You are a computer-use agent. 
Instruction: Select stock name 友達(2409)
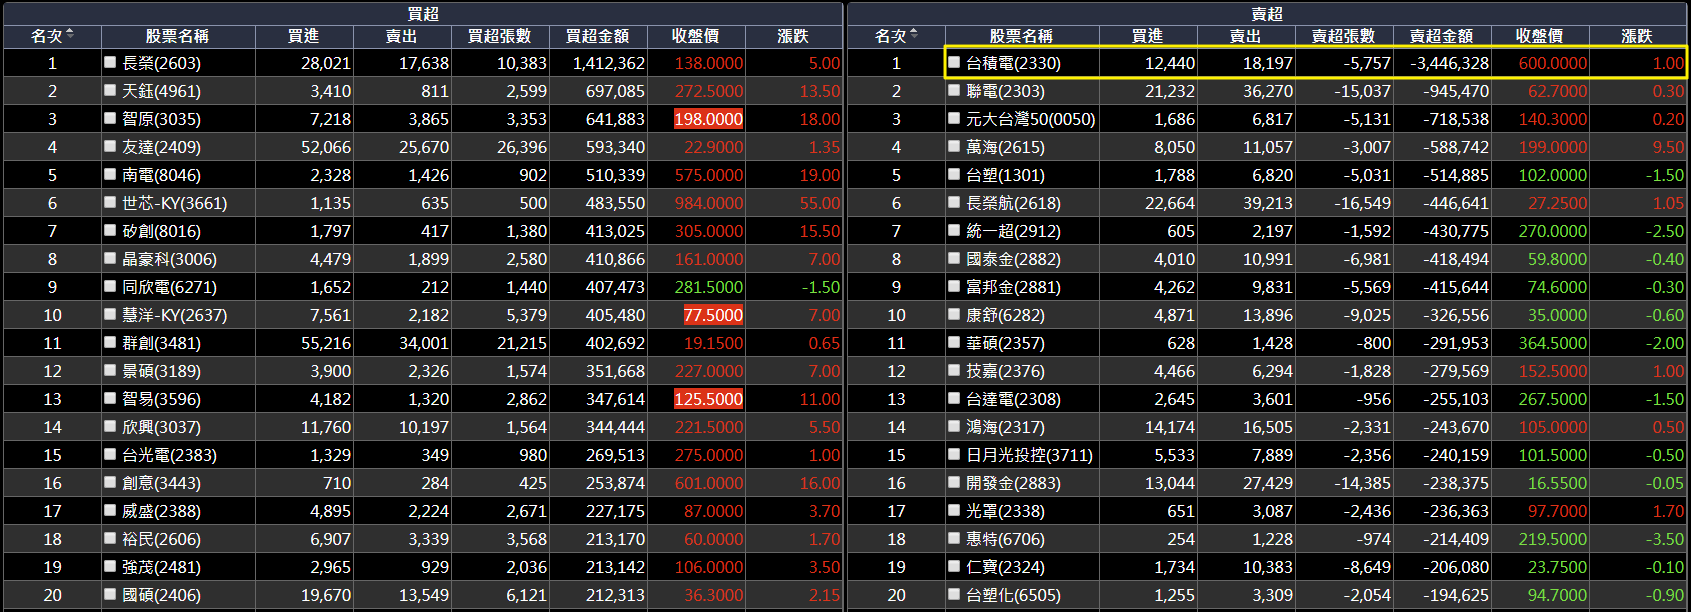click(161, 147)
